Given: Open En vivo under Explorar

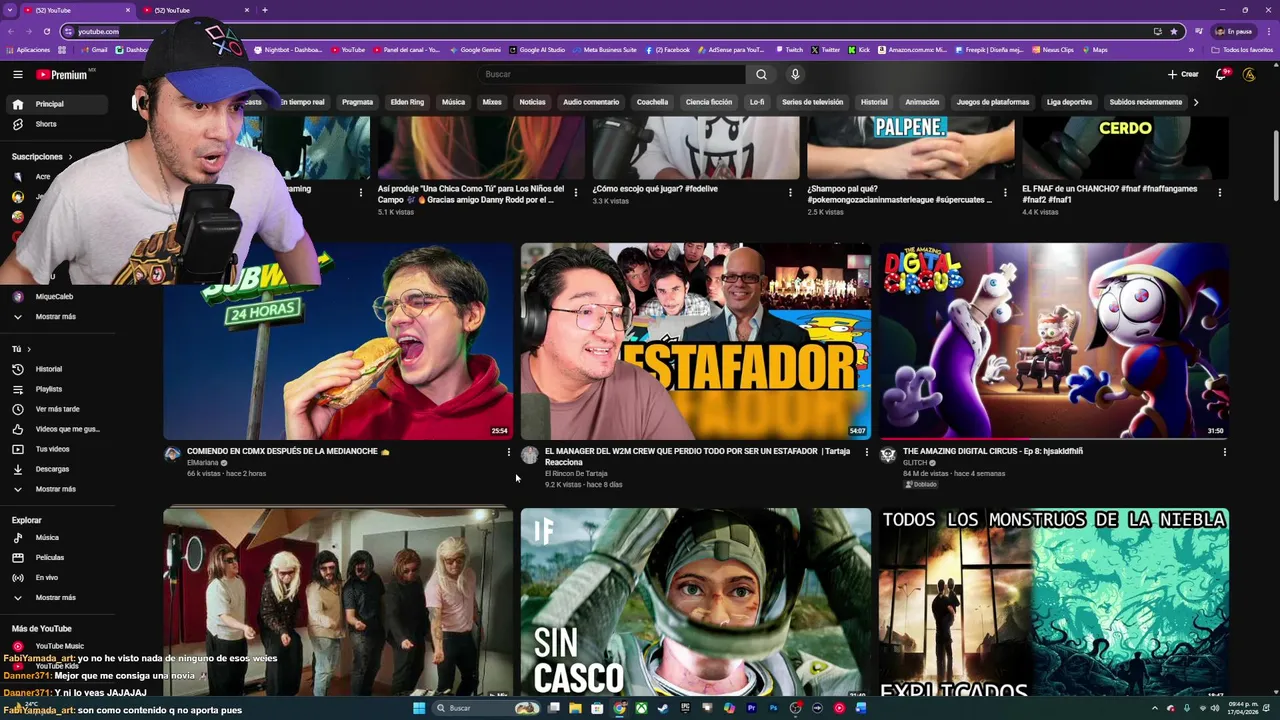Looking at the screenshot, I should click(47, 577).
